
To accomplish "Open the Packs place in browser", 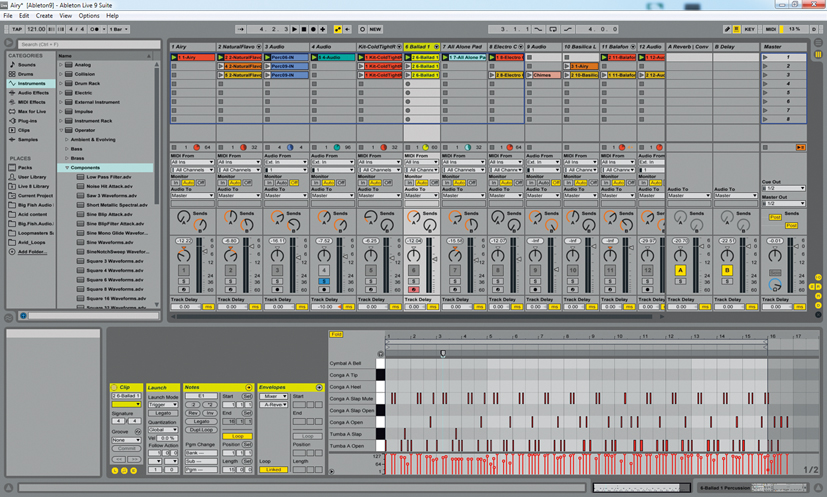I will pyautogui.click(x=24, y=167).
